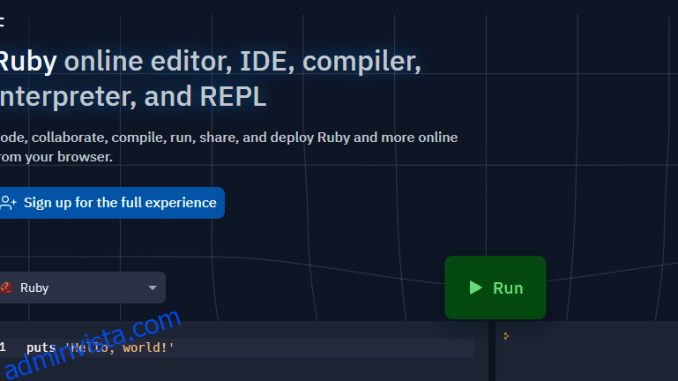The width and height of the screenshot is (678, 381).
Task: Open the Ruby language selector dropdown
Action: pos(82,288)
